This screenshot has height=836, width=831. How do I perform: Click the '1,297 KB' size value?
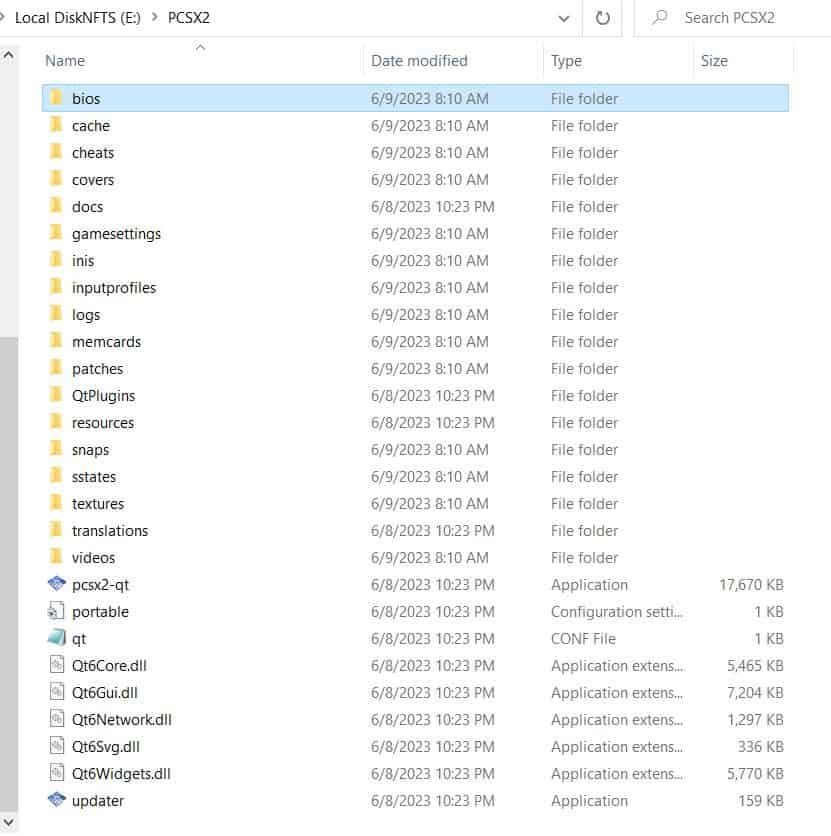pyautogui.click(x=755, y=720)
